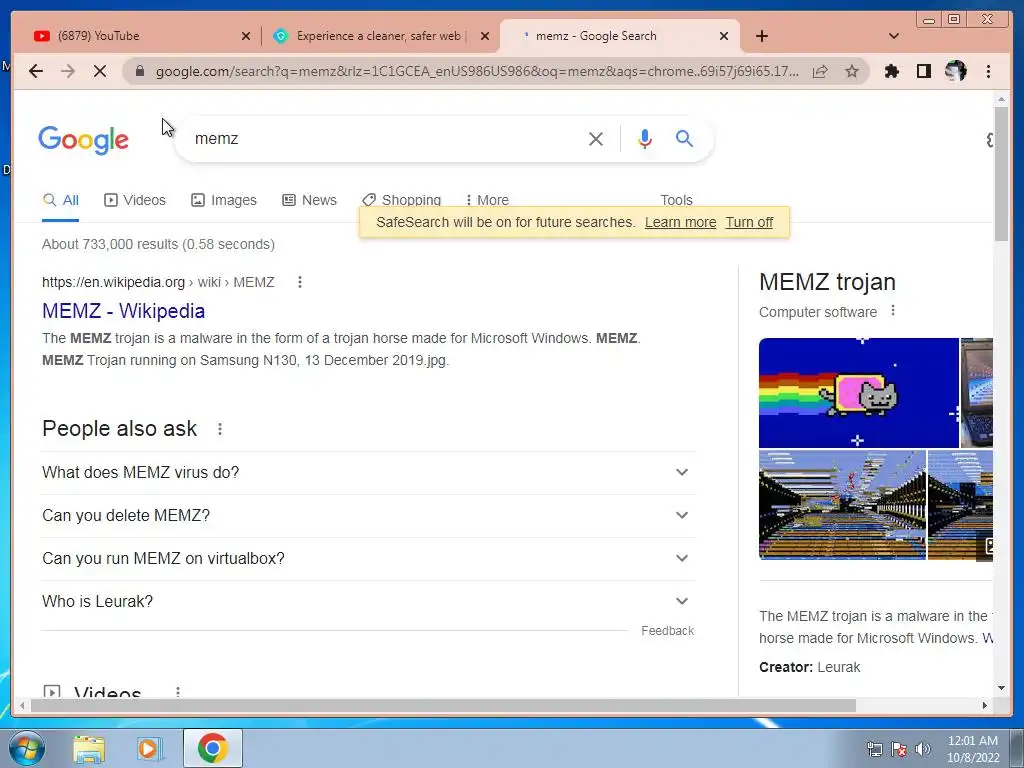The height and width of the screenshot is (768, 1024).
Task: Open File Explorer from the taskbar
Action: 89,748
